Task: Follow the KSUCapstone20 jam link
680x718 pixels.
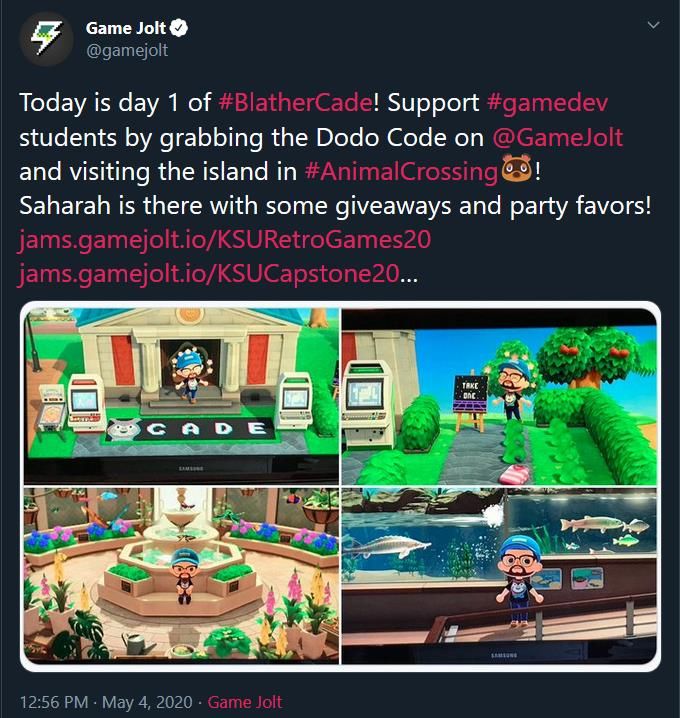Action: pyautogui.click(x=209, y=274)
